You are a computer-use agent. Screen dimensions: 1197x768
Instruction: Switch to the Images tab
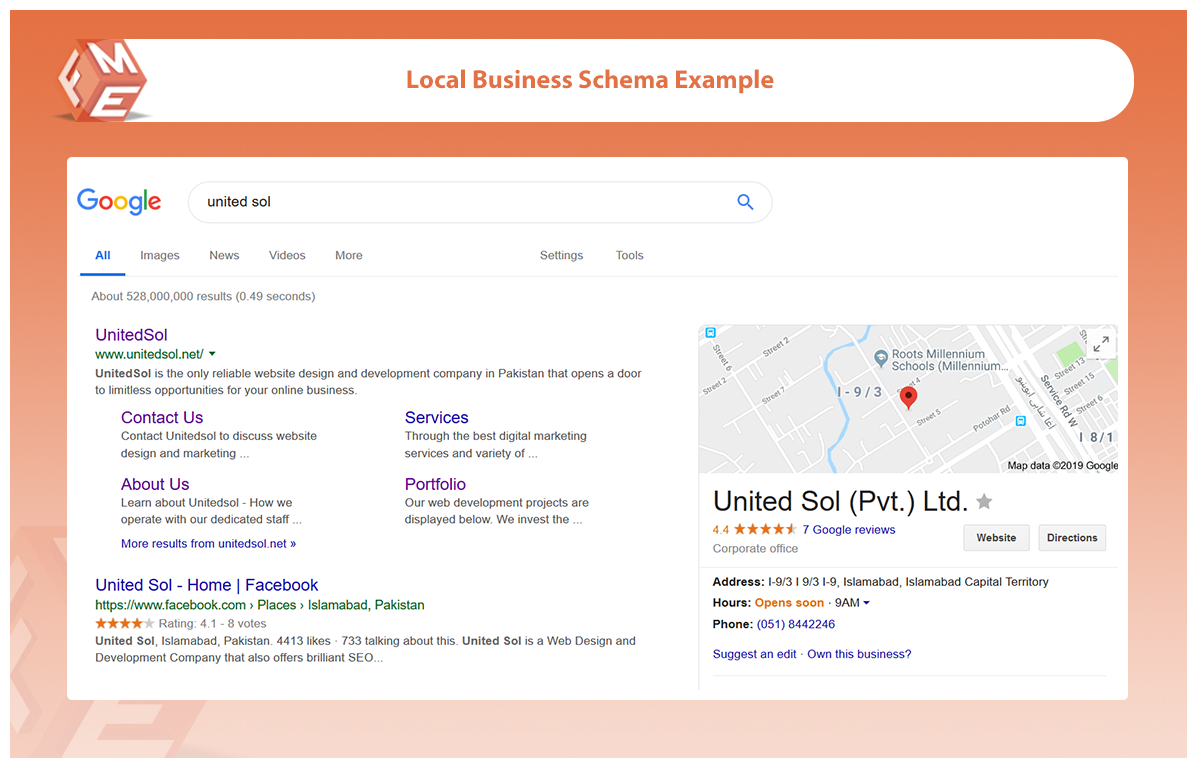point(160,256)
